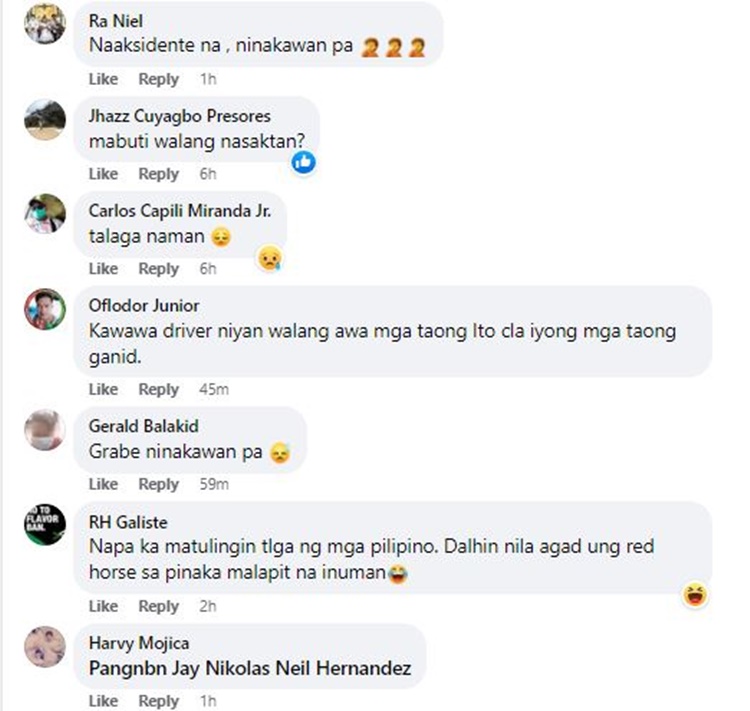750x711 pixels.
Task: Like Ra Niel's comment
Action: [103, 79]
